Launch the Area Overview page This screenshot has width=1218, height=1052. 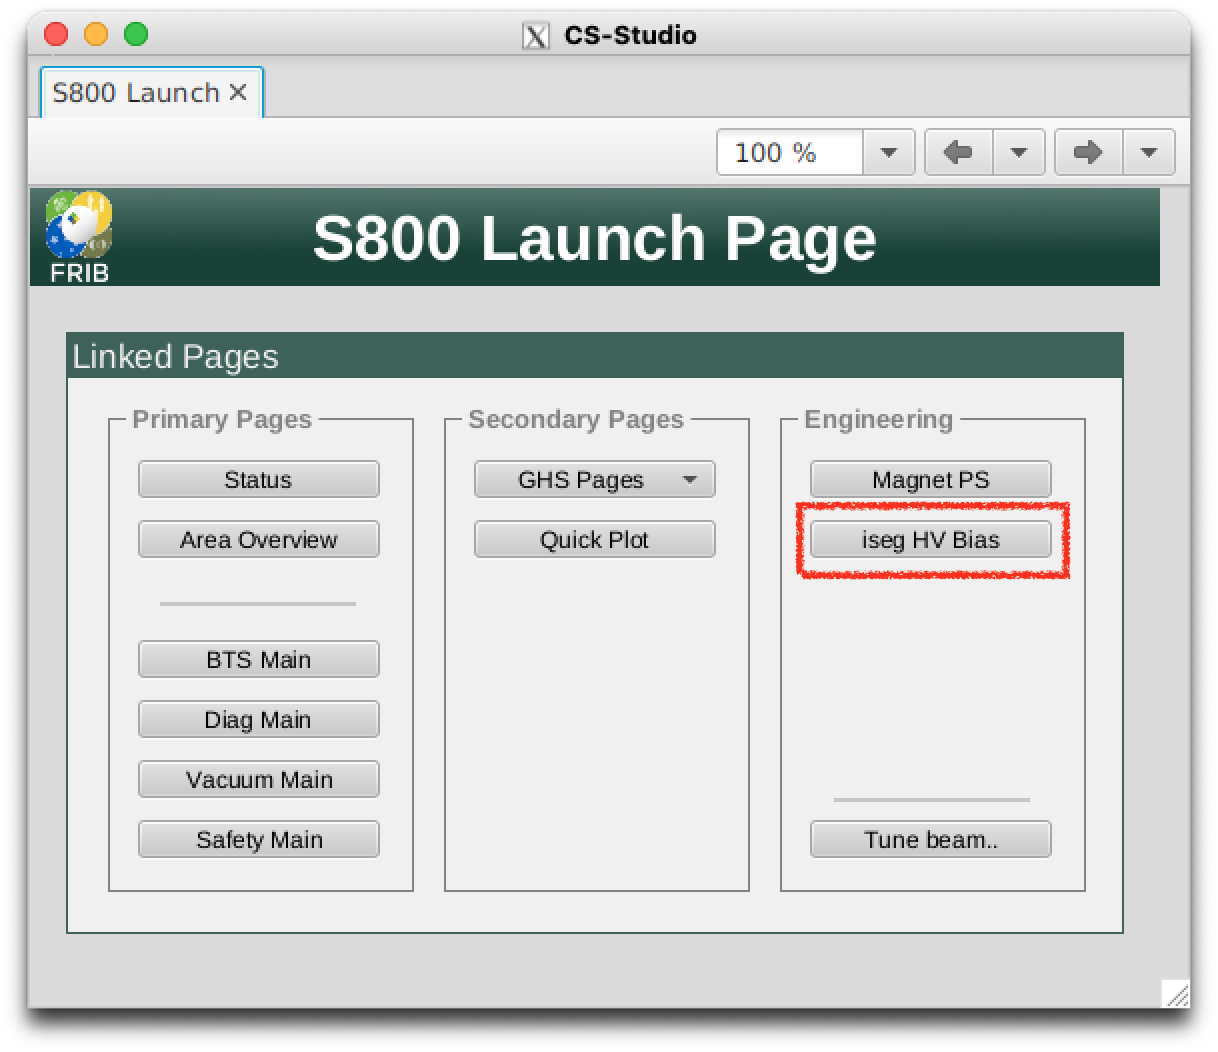tap(258, 540)
